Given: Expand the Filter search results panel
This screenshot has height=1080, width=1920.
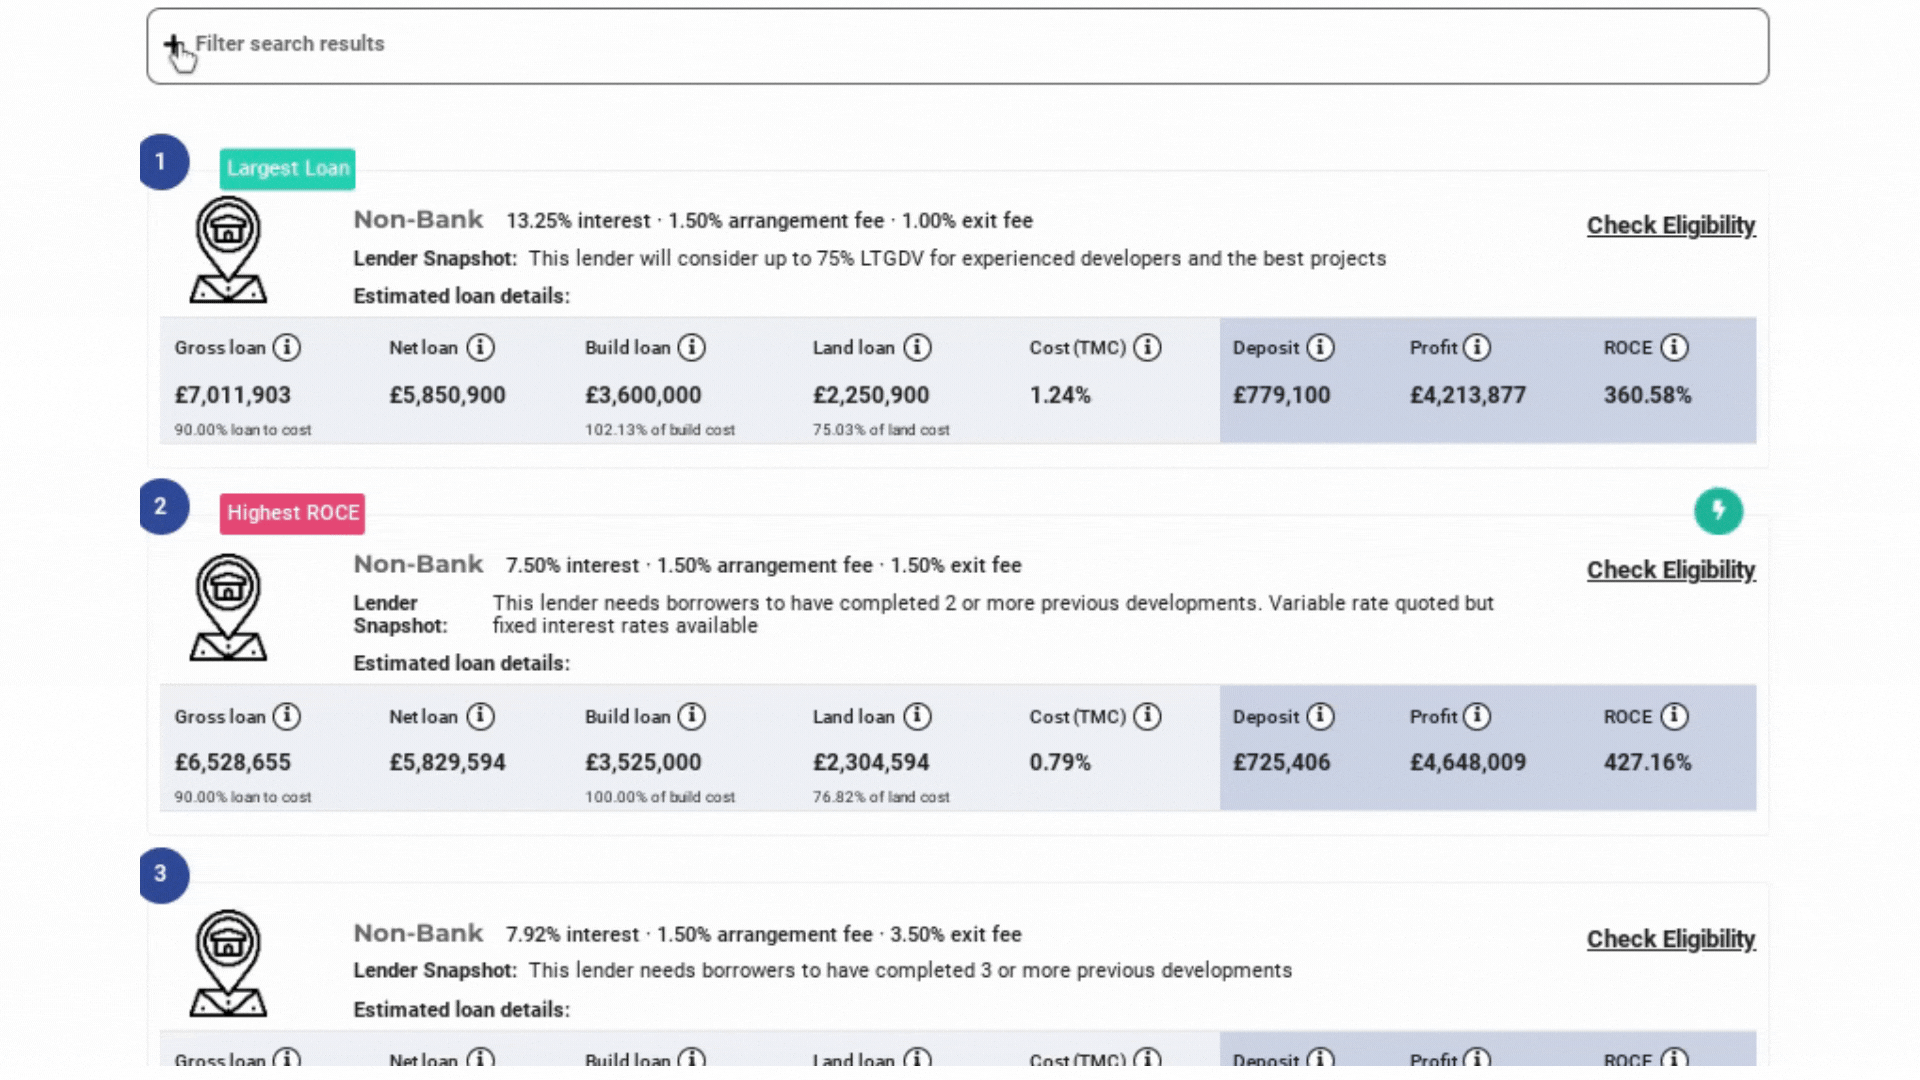Looking at the screenshot, I should (289, 44).
